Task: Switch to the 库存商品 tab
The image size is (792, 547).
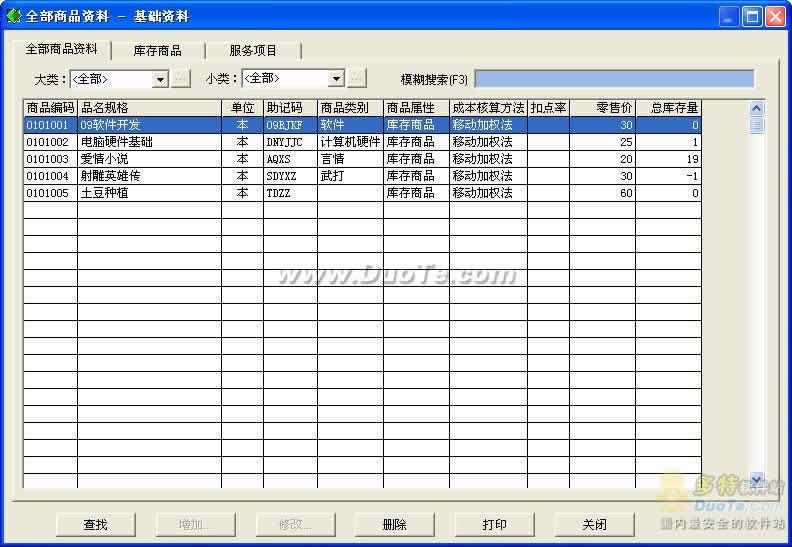Action: click(x=157, y=50)
